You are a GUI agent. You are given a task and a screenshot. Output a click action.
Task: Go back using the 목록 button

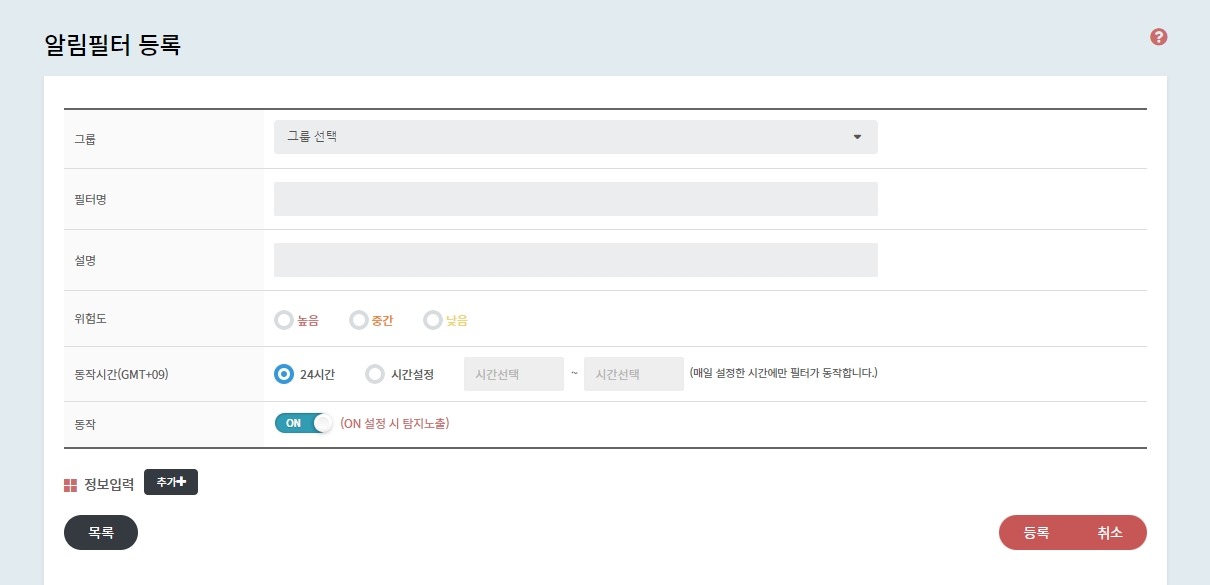click(x=101, y=533)
